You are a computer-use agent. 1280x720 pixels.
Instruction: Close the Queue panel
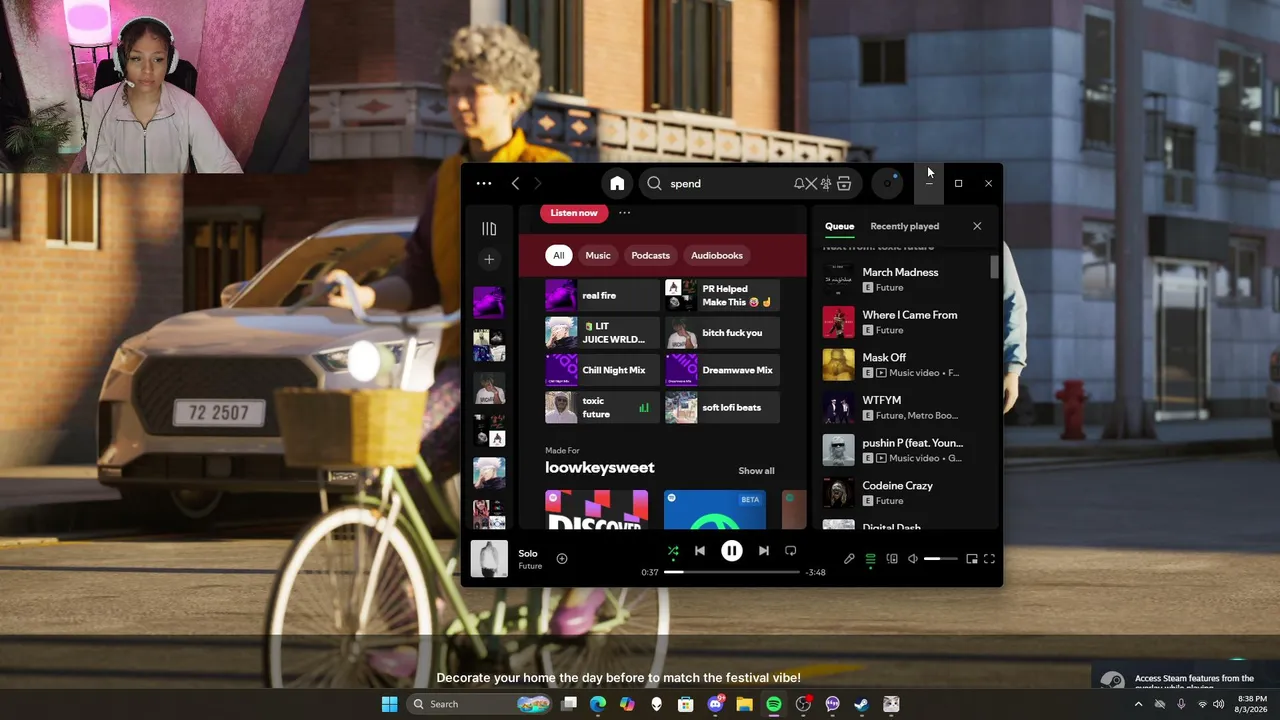pyautogui.click(x=977, y=226)
